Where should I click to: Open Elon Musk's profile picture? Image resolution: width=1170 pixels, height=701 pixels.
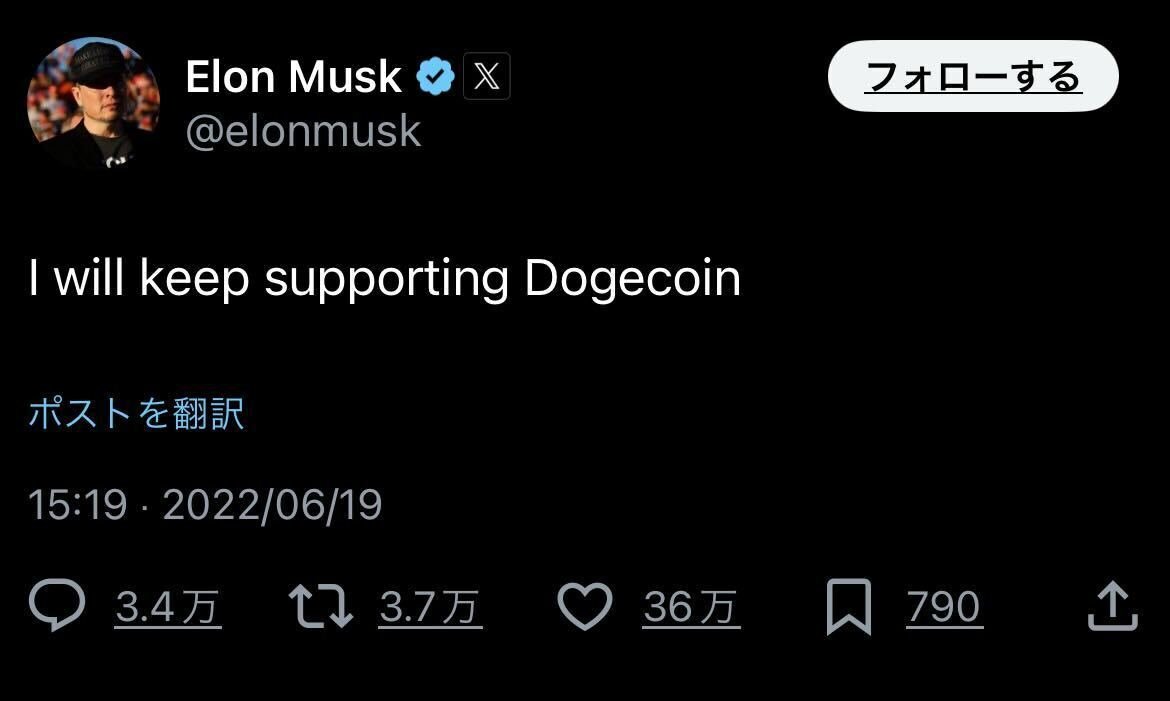93,103
